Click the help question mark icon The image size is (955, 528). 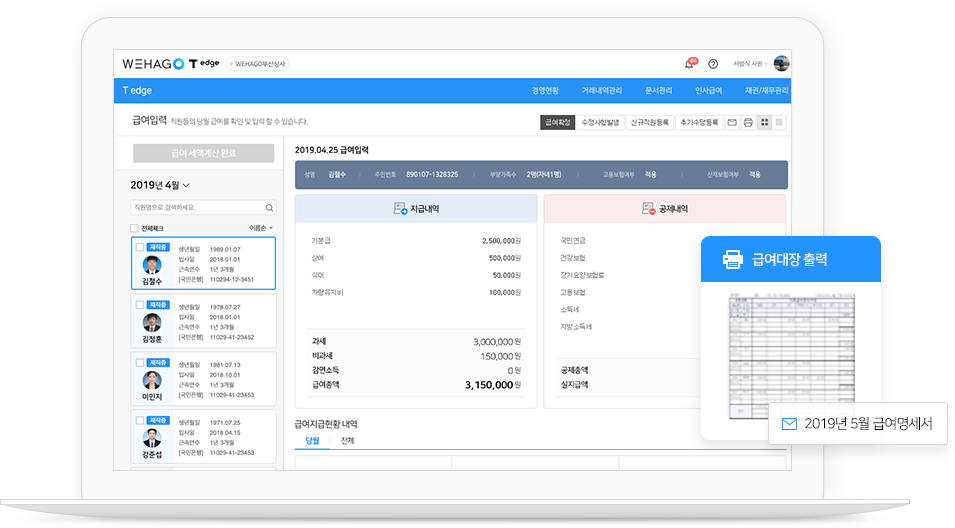713,64
